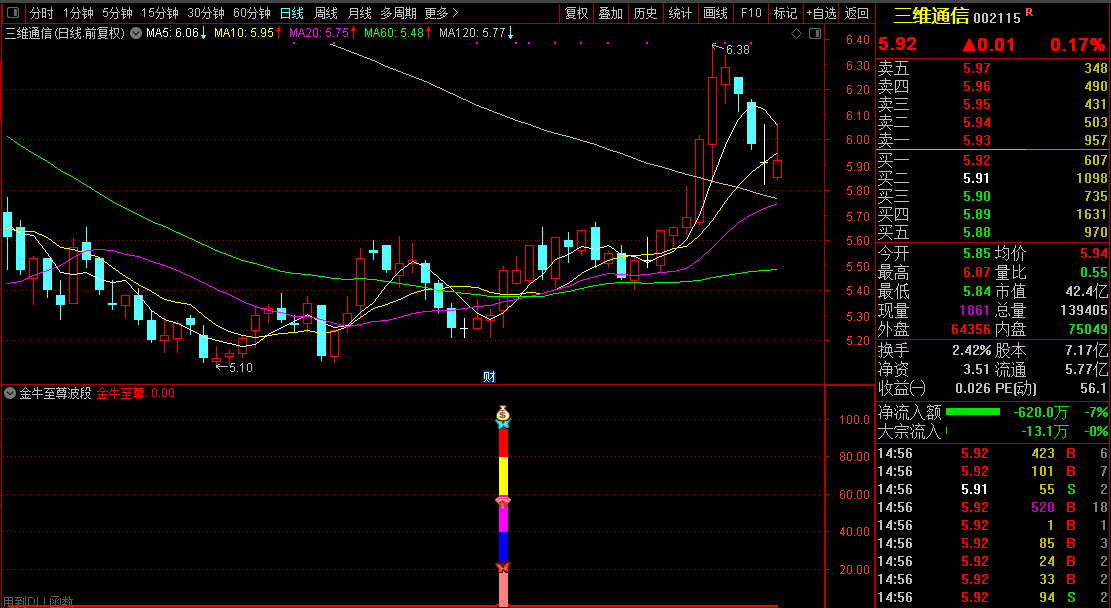Click the latest price 5.92 in the header
The image size is (1111, 608).
click(x=898, y=45)
